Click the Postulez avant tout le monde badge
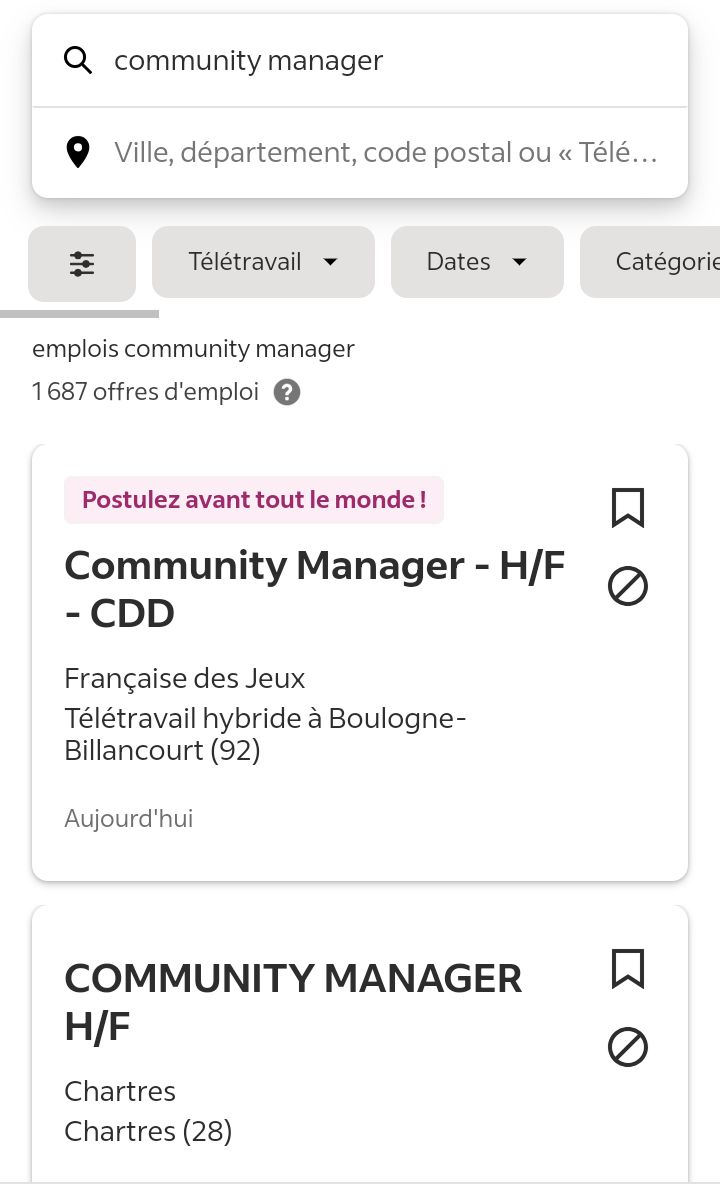720x1198 pixels. (x=254, y=500)
